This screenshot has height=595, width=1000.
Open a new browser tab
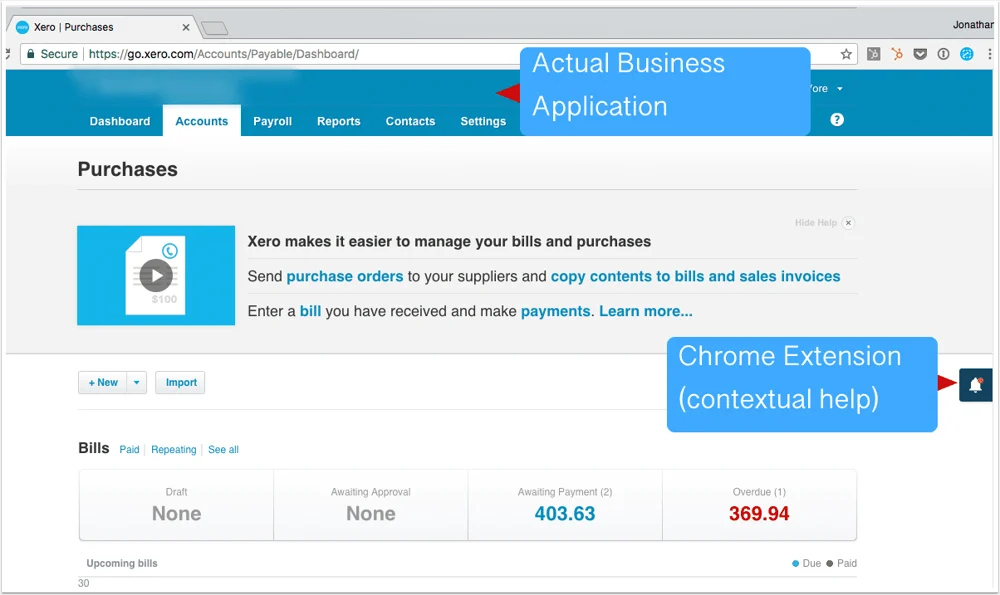[214, 28]
